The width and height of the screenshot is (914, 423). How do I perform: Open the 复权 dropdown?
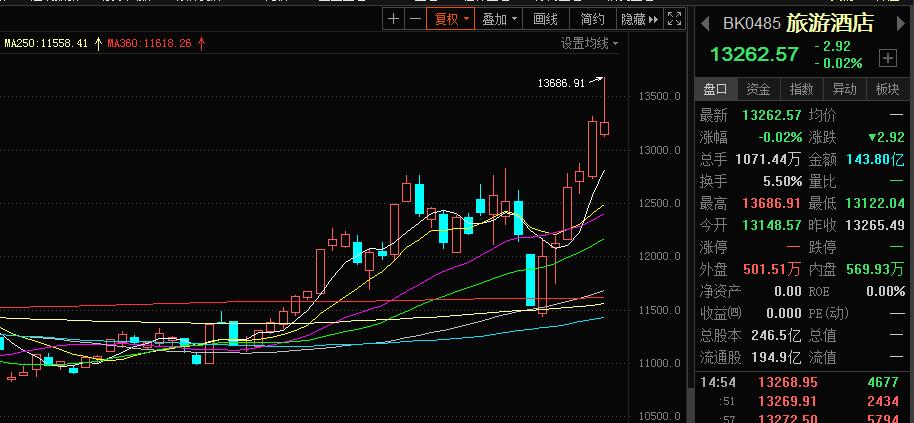(x=448, y=19)
